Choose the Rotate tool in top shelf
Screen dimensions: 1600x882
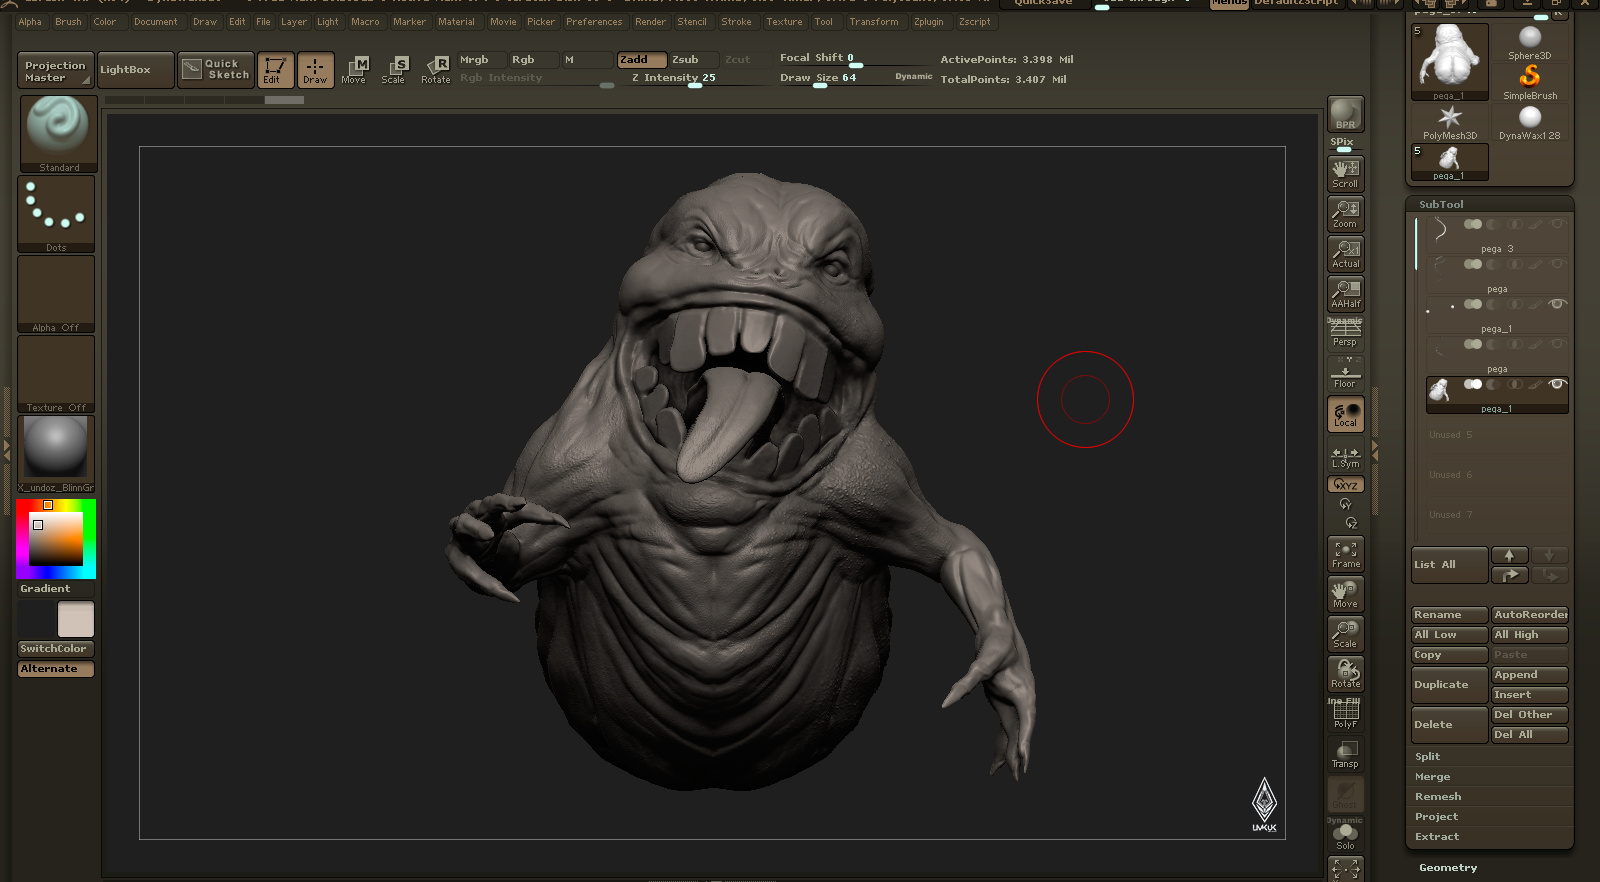click(436, 70)
